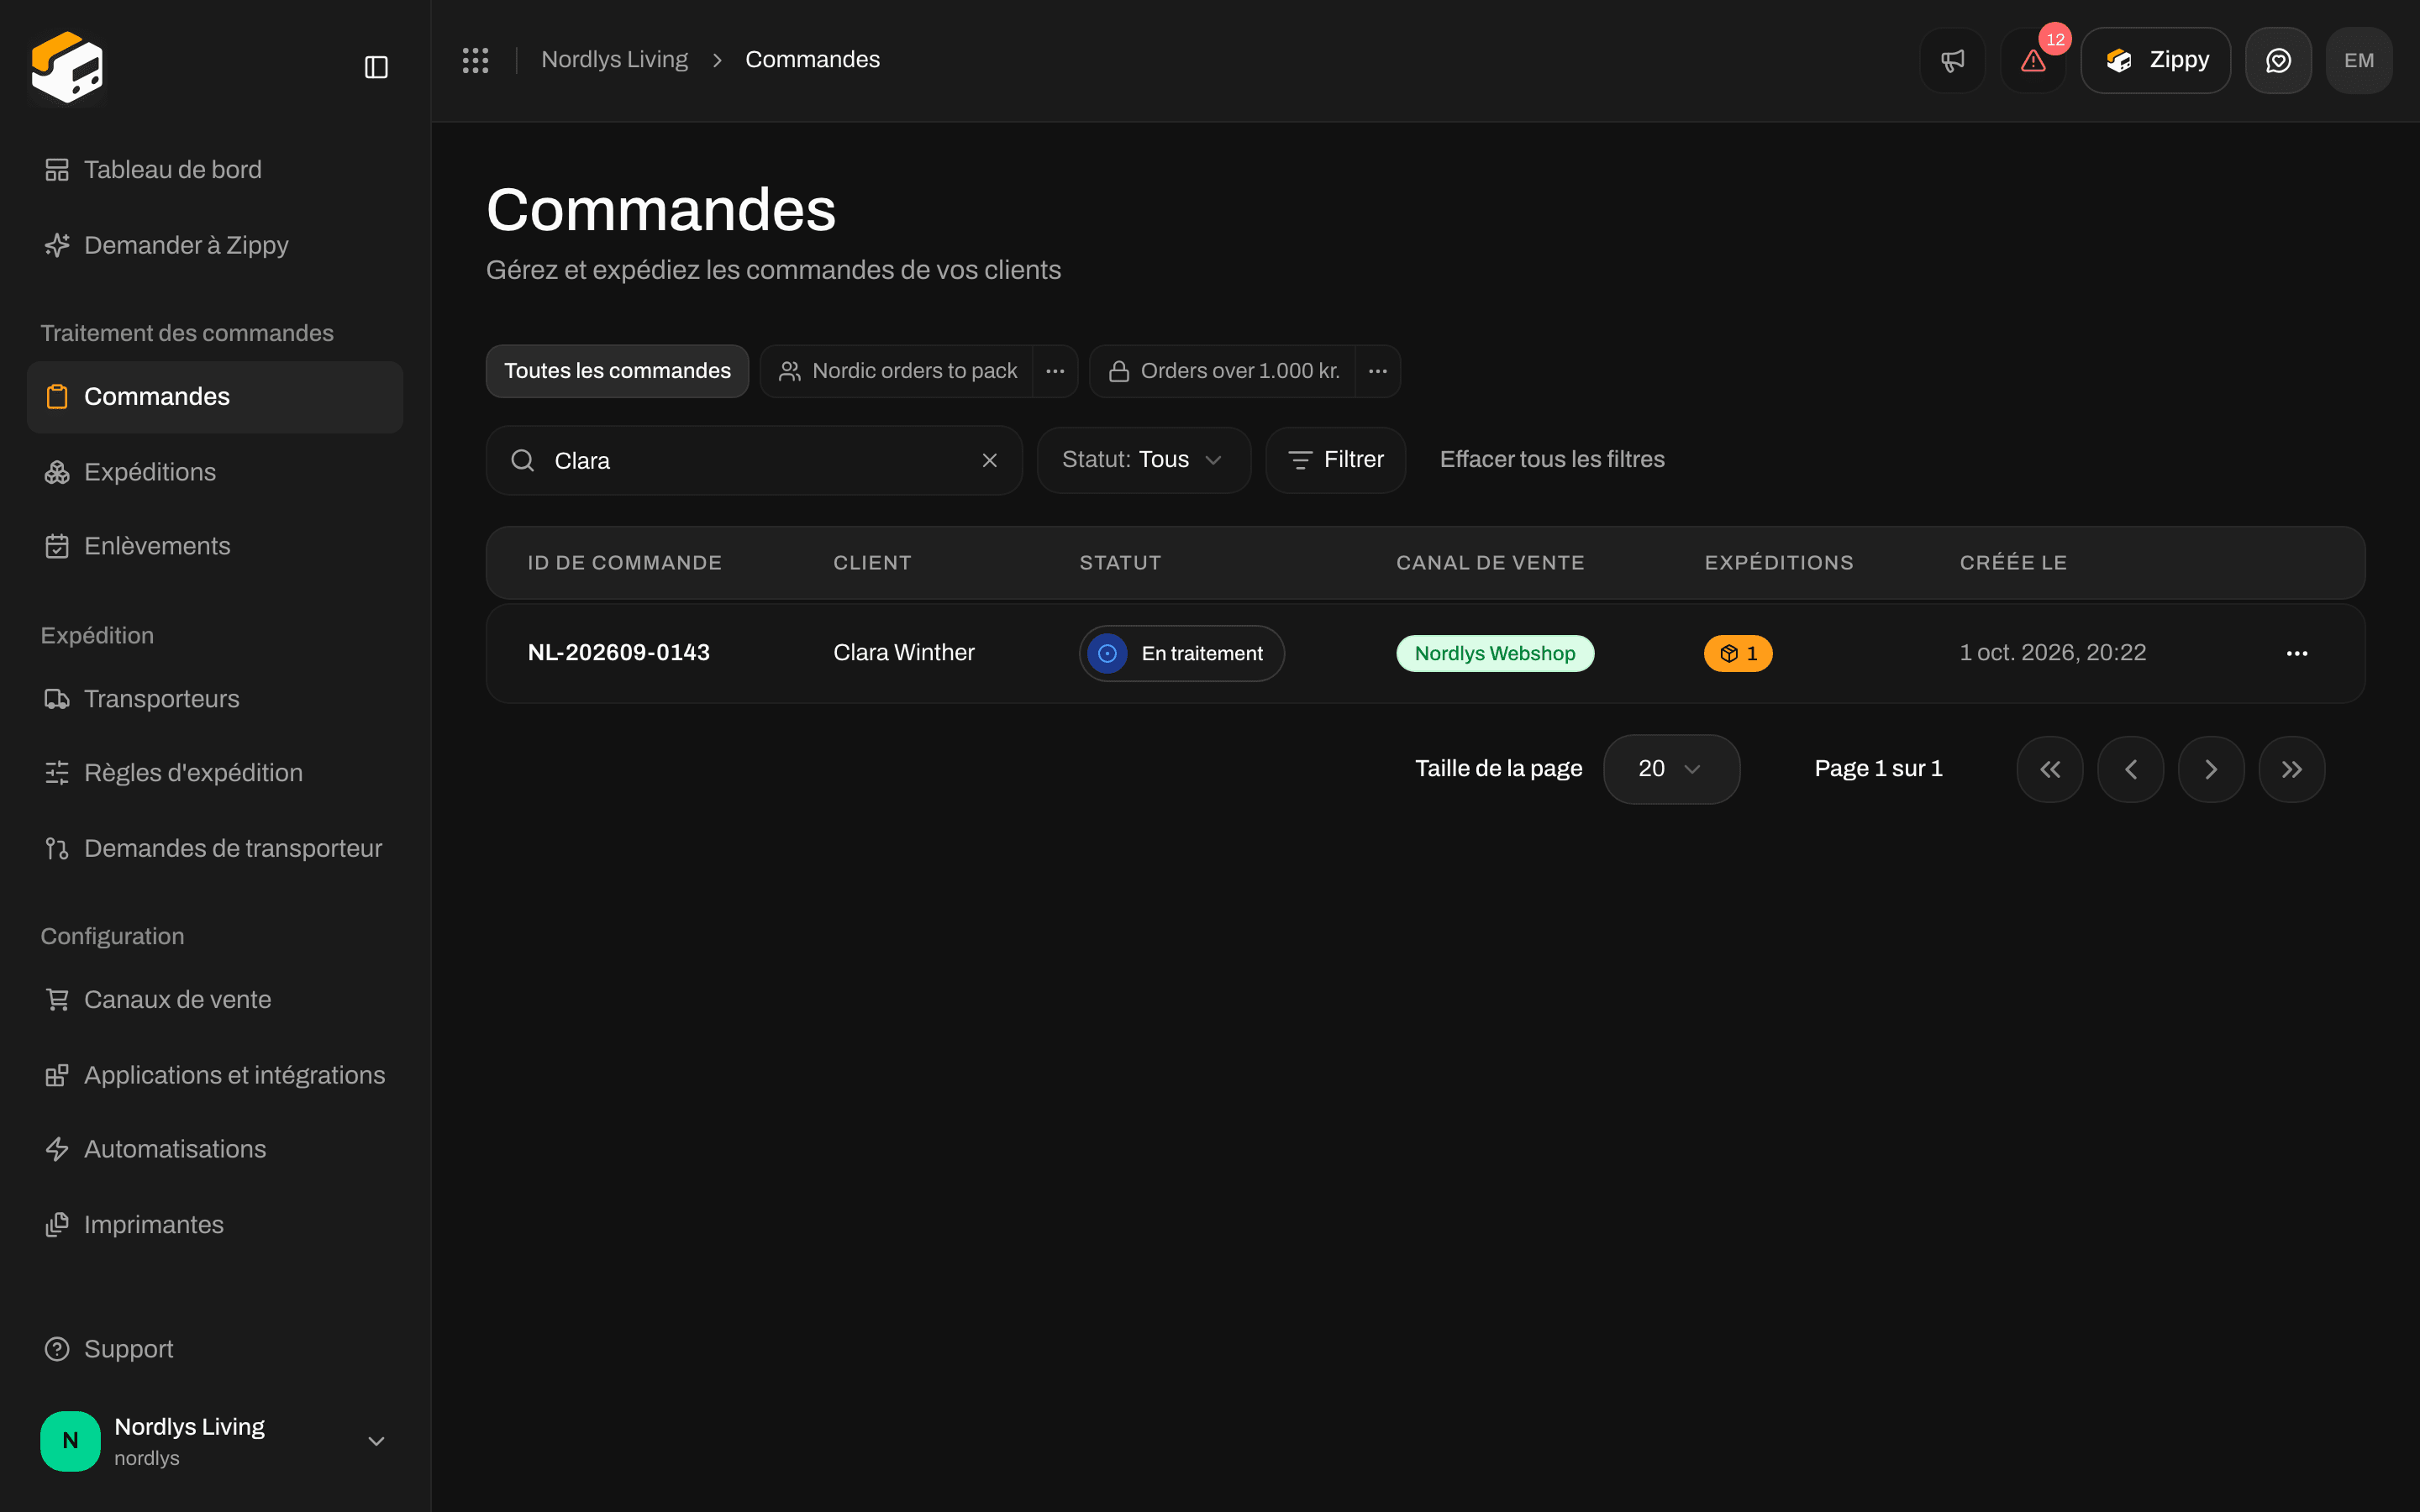Switch to Orders over 1.000 kr. view
Image resolution: width=2420 pixels, height=1512 pixels.
pos(1223,371)
